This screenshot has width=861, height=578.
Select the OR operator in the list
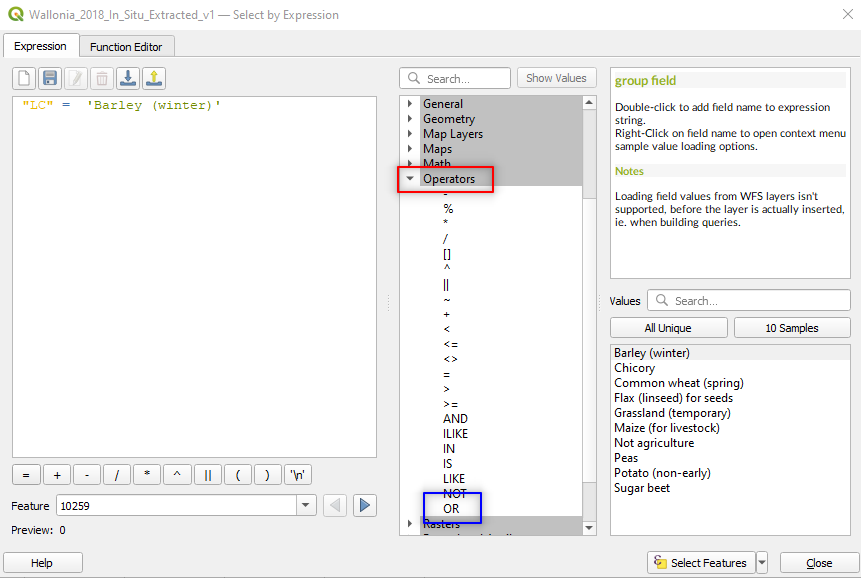pos(451,509)
